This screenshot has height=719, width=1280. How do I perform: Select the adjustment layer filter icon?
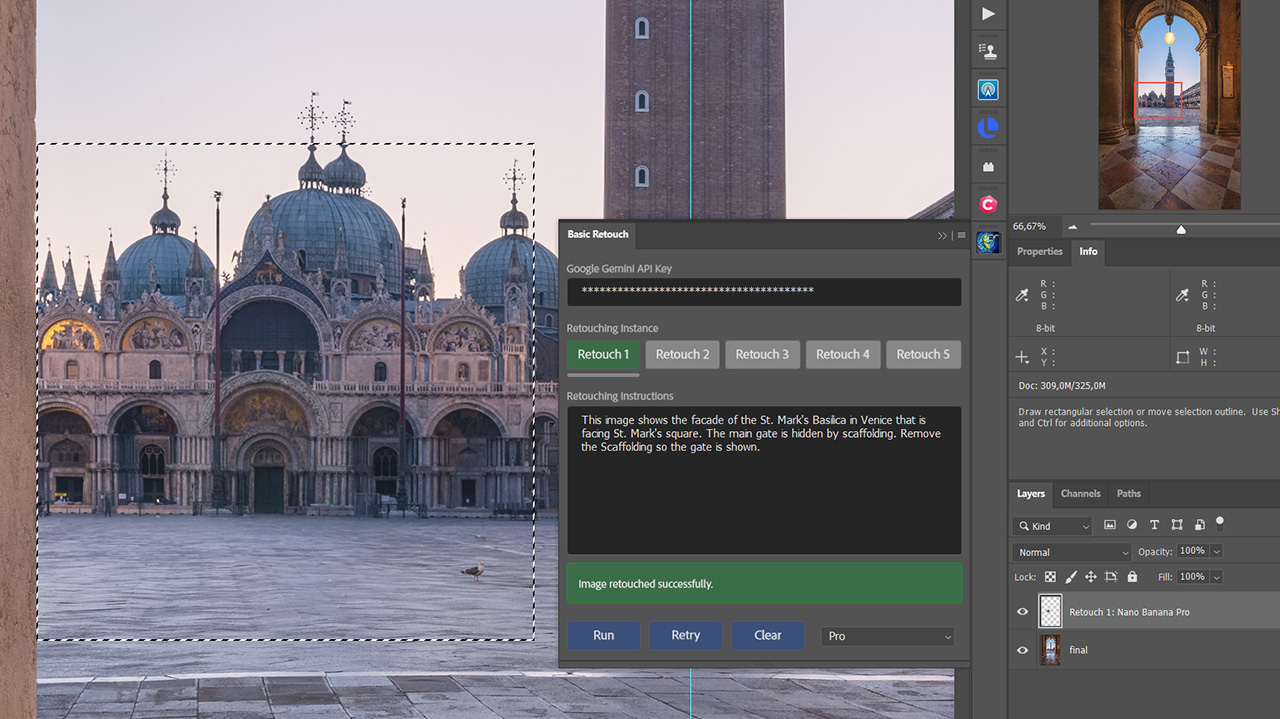1132,524
